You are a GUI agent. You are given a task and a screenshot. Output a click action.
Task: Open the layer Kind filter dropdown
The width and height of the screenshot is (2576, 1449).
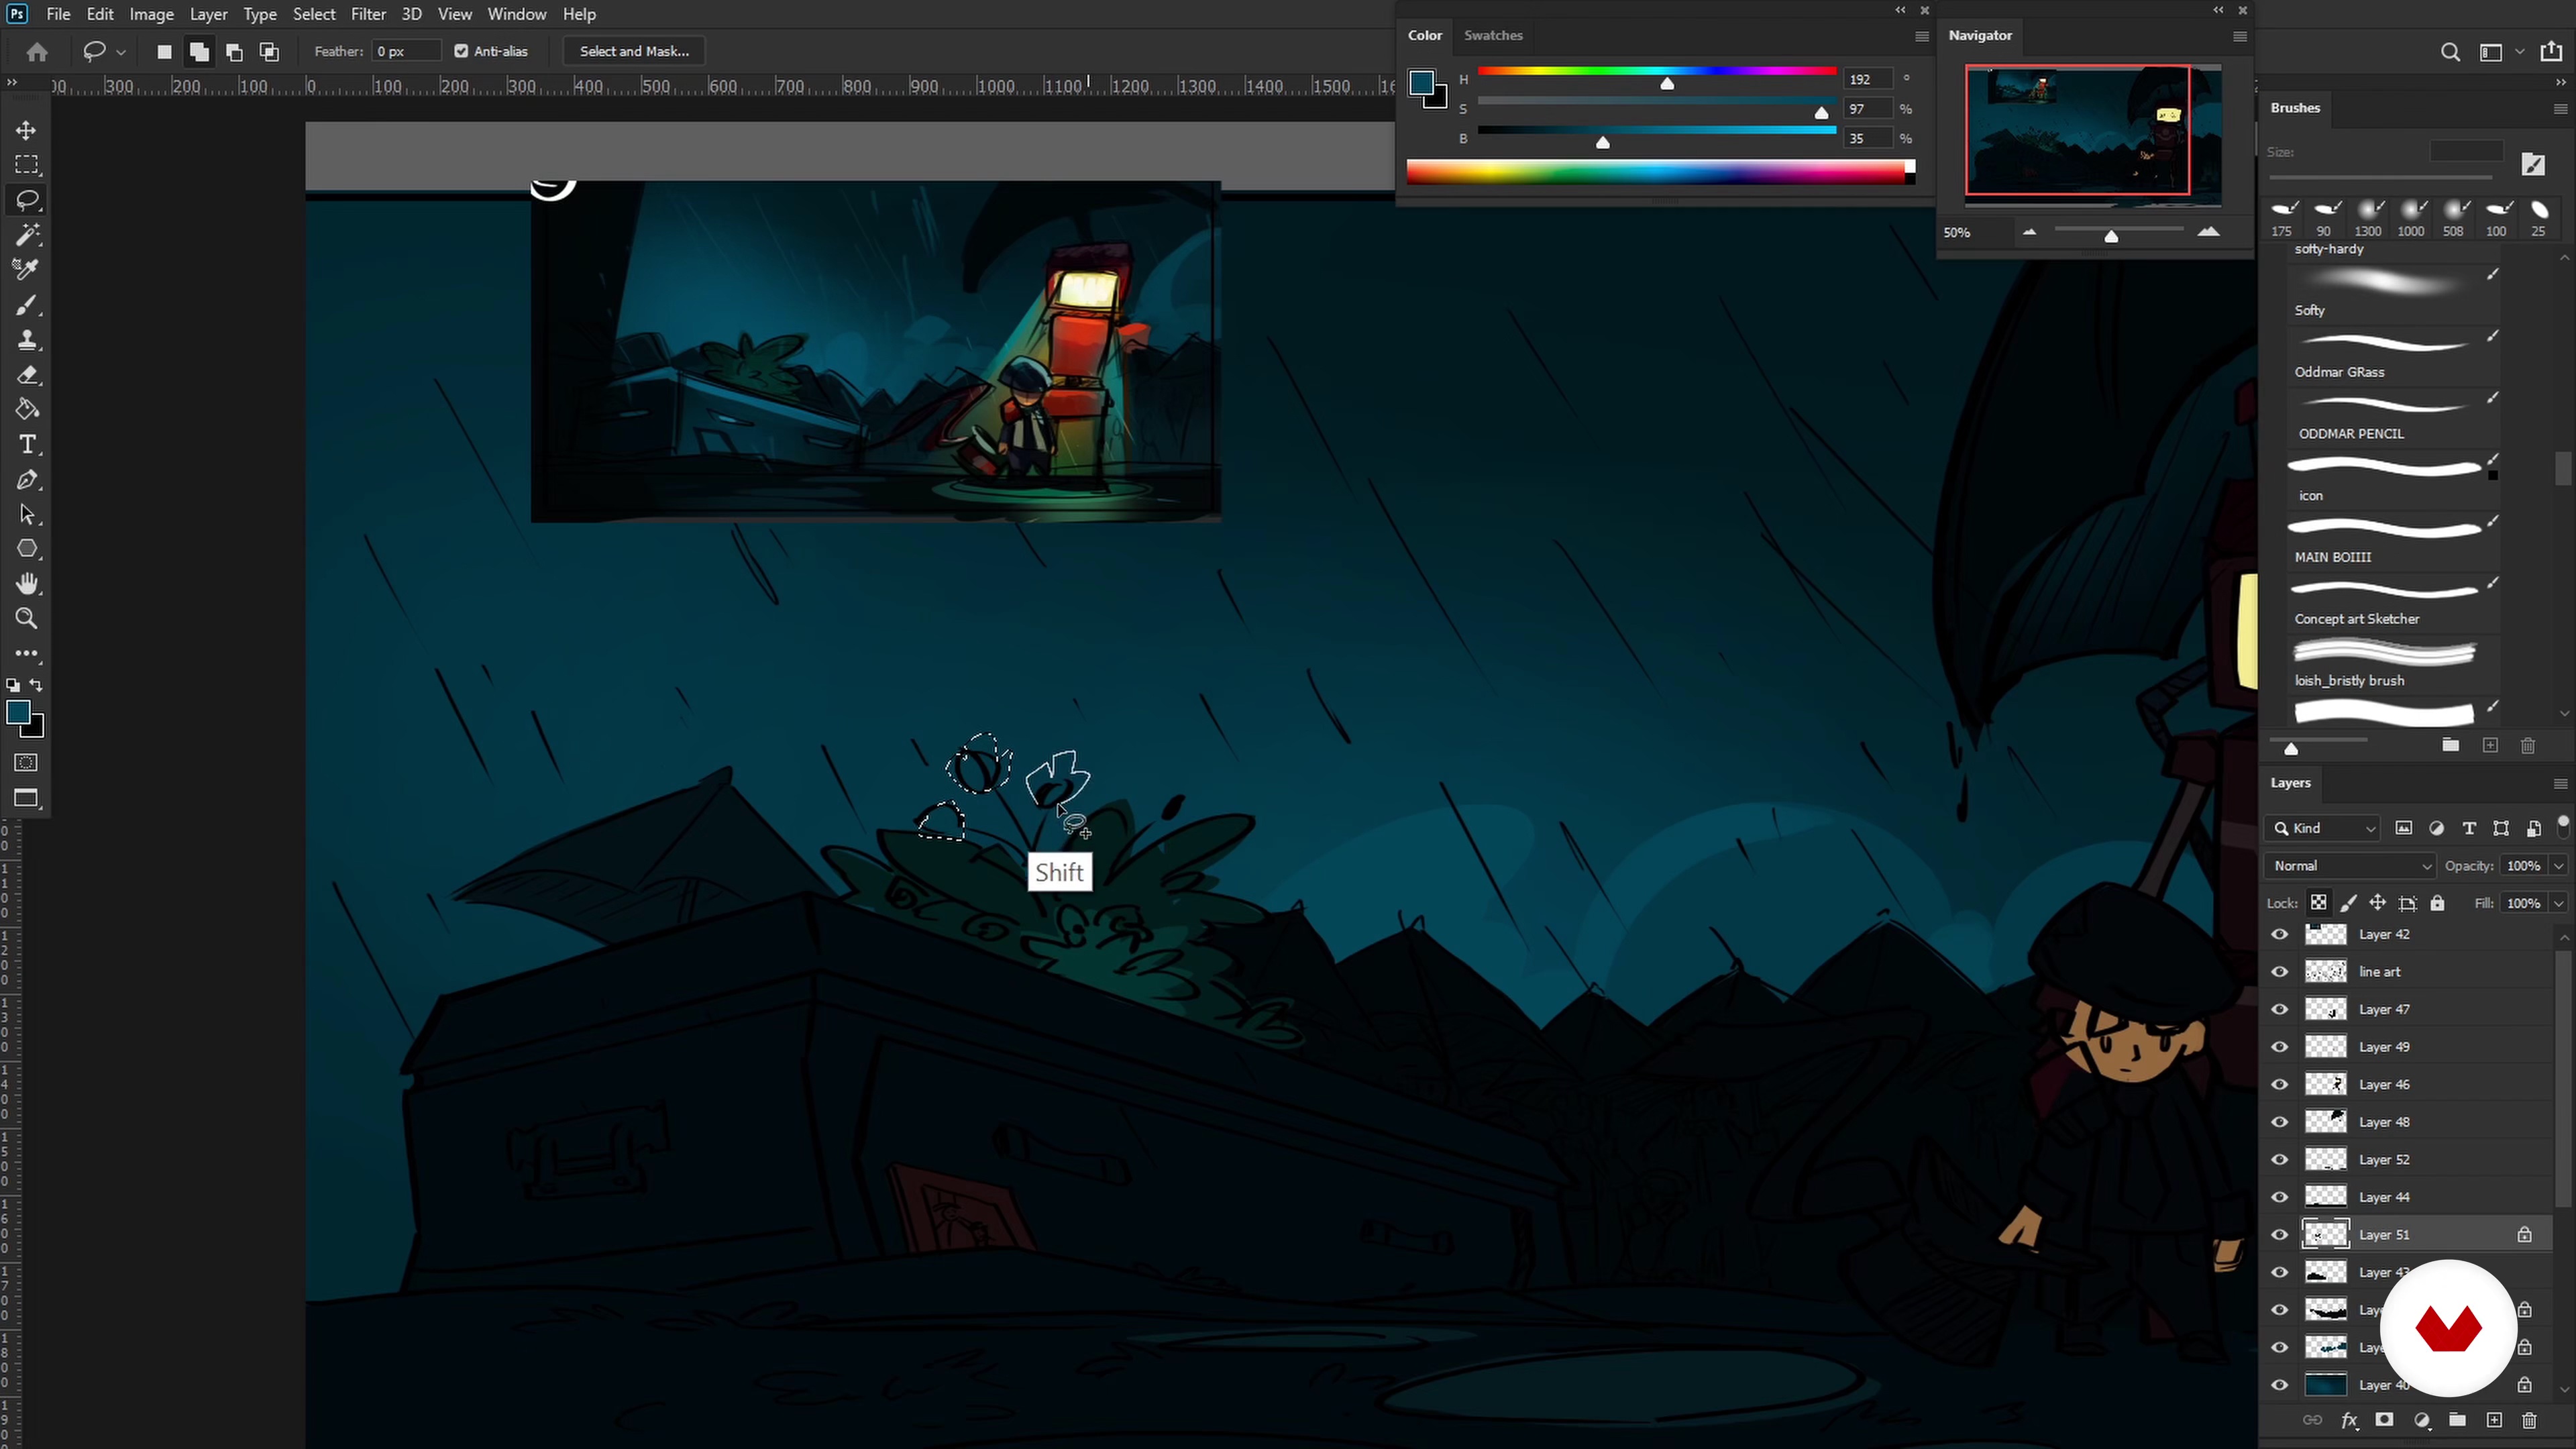pos(2323,828)
